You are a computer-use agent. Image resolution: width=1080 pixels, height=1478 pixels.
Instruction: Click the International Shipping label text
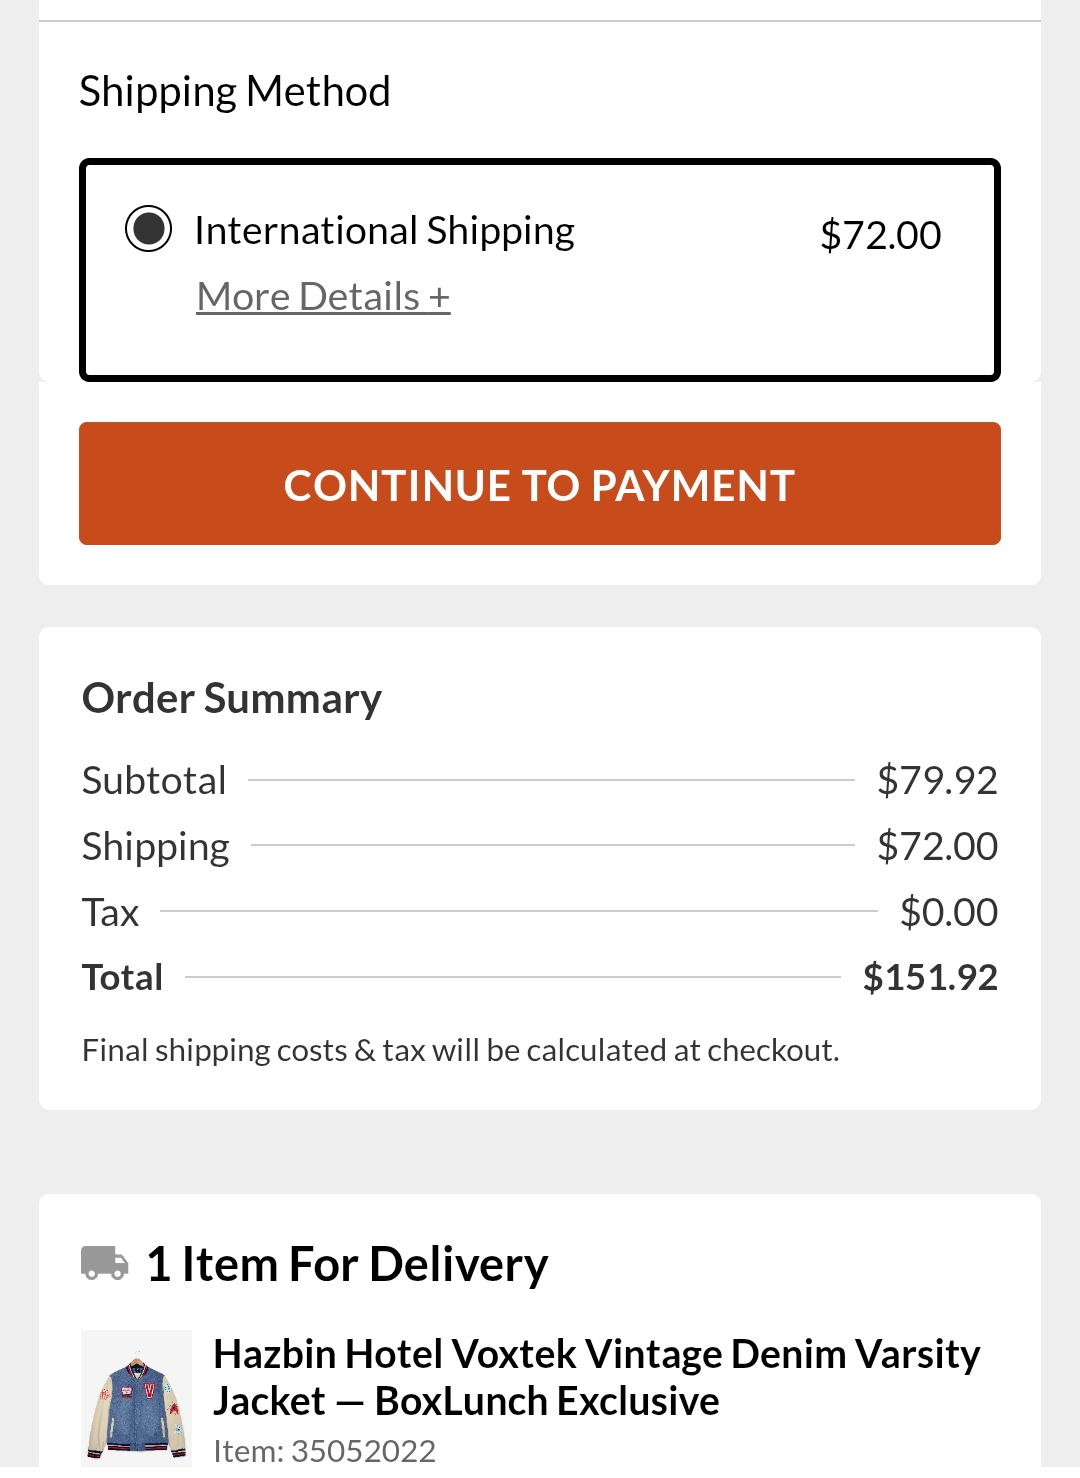[384, 231]
